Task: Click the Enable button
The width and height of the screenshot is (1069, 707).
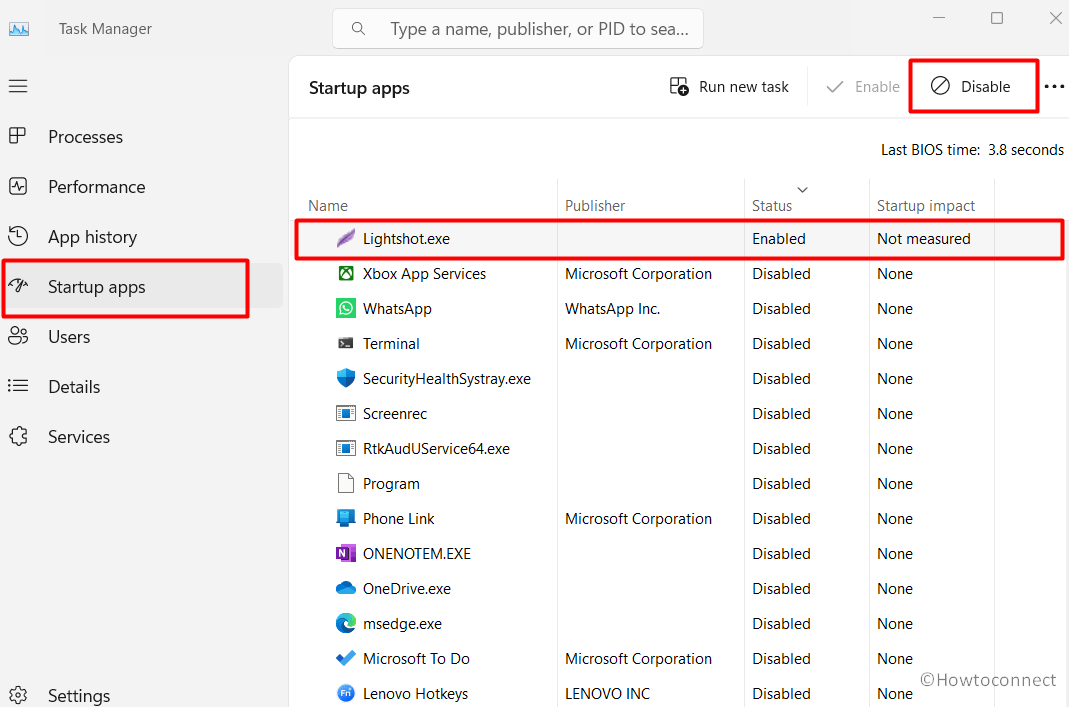Action: (x=862, y=87)
